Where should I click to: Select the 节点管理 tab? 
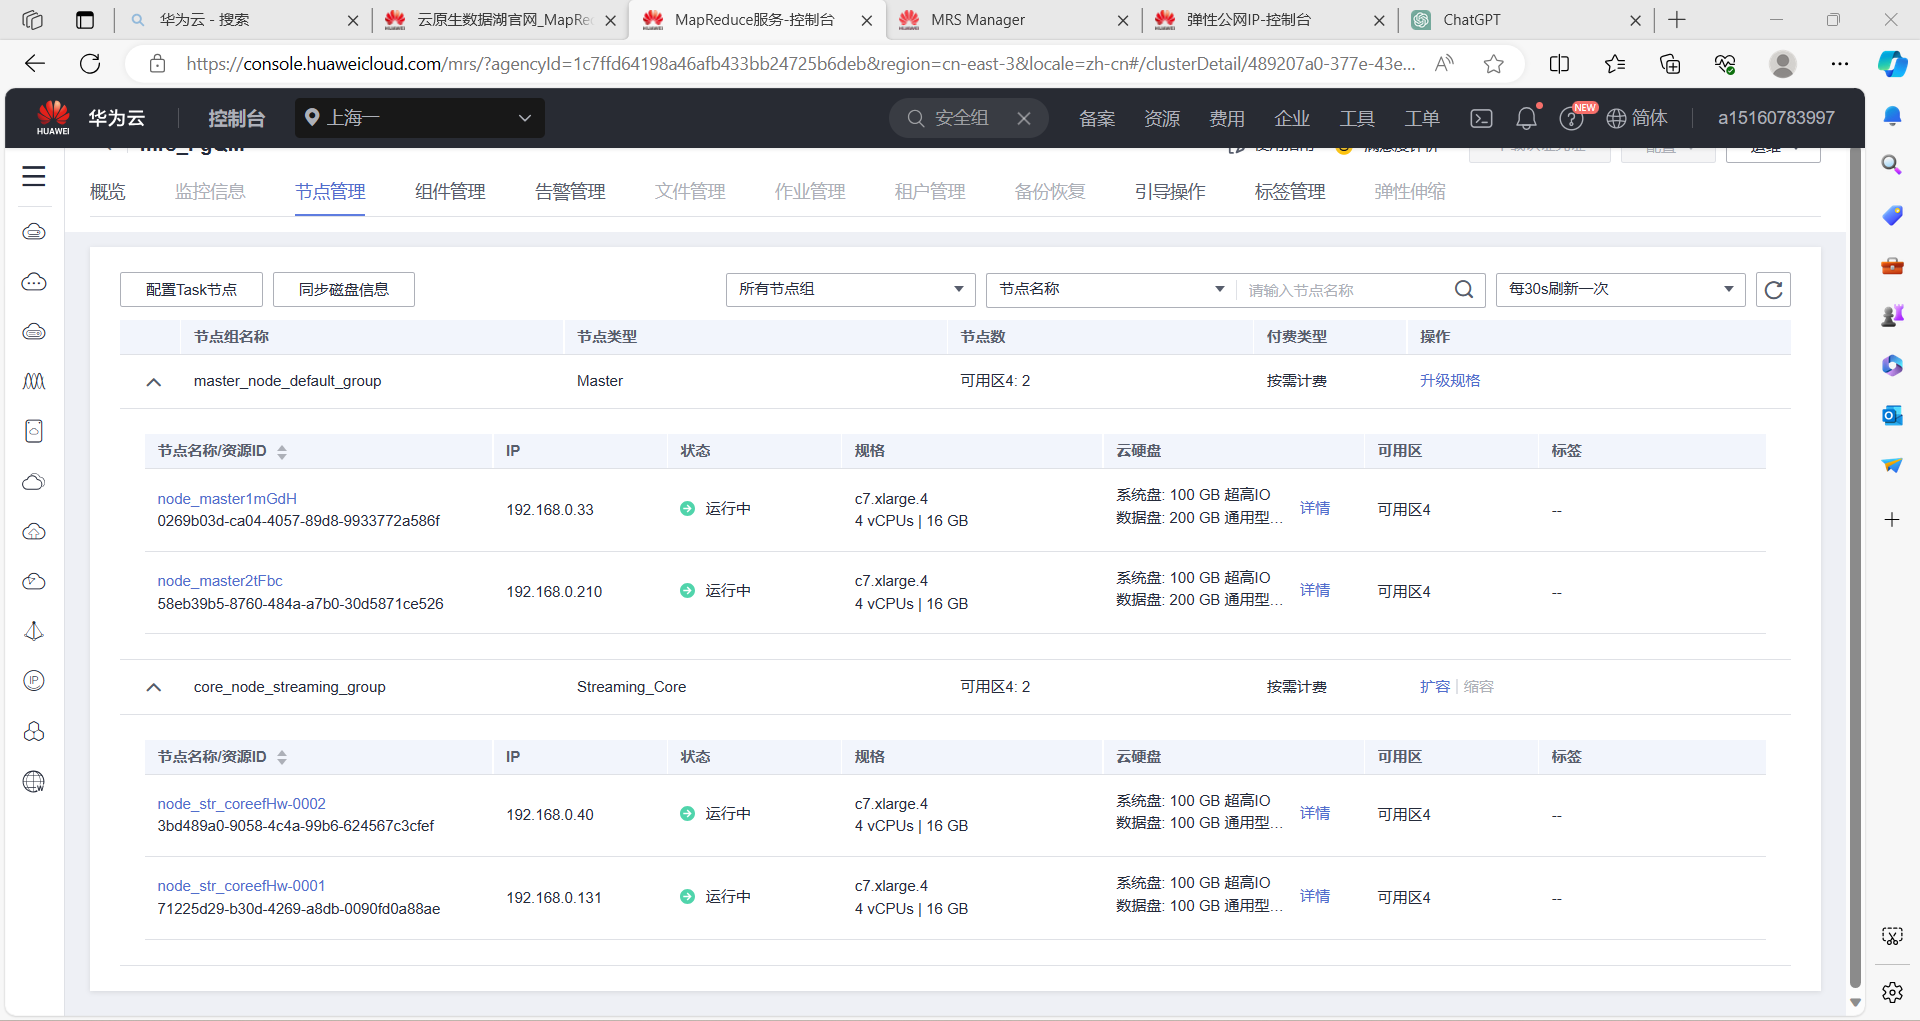tap(330, 192)
